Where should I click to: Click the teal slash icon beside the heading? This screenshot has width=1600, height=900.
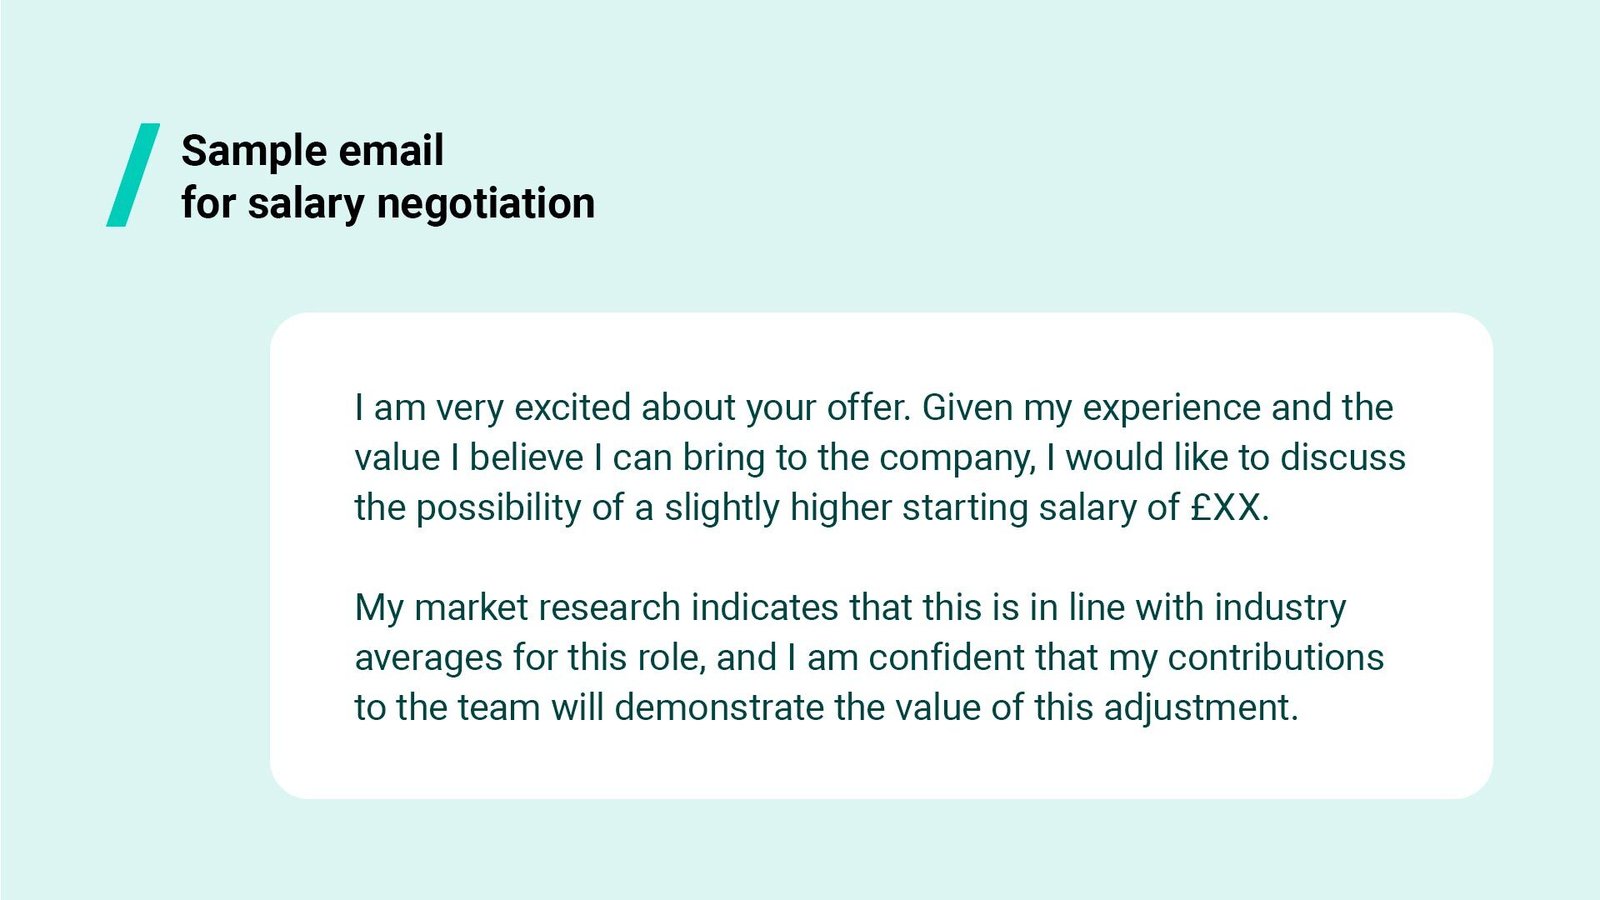(133, 175)
